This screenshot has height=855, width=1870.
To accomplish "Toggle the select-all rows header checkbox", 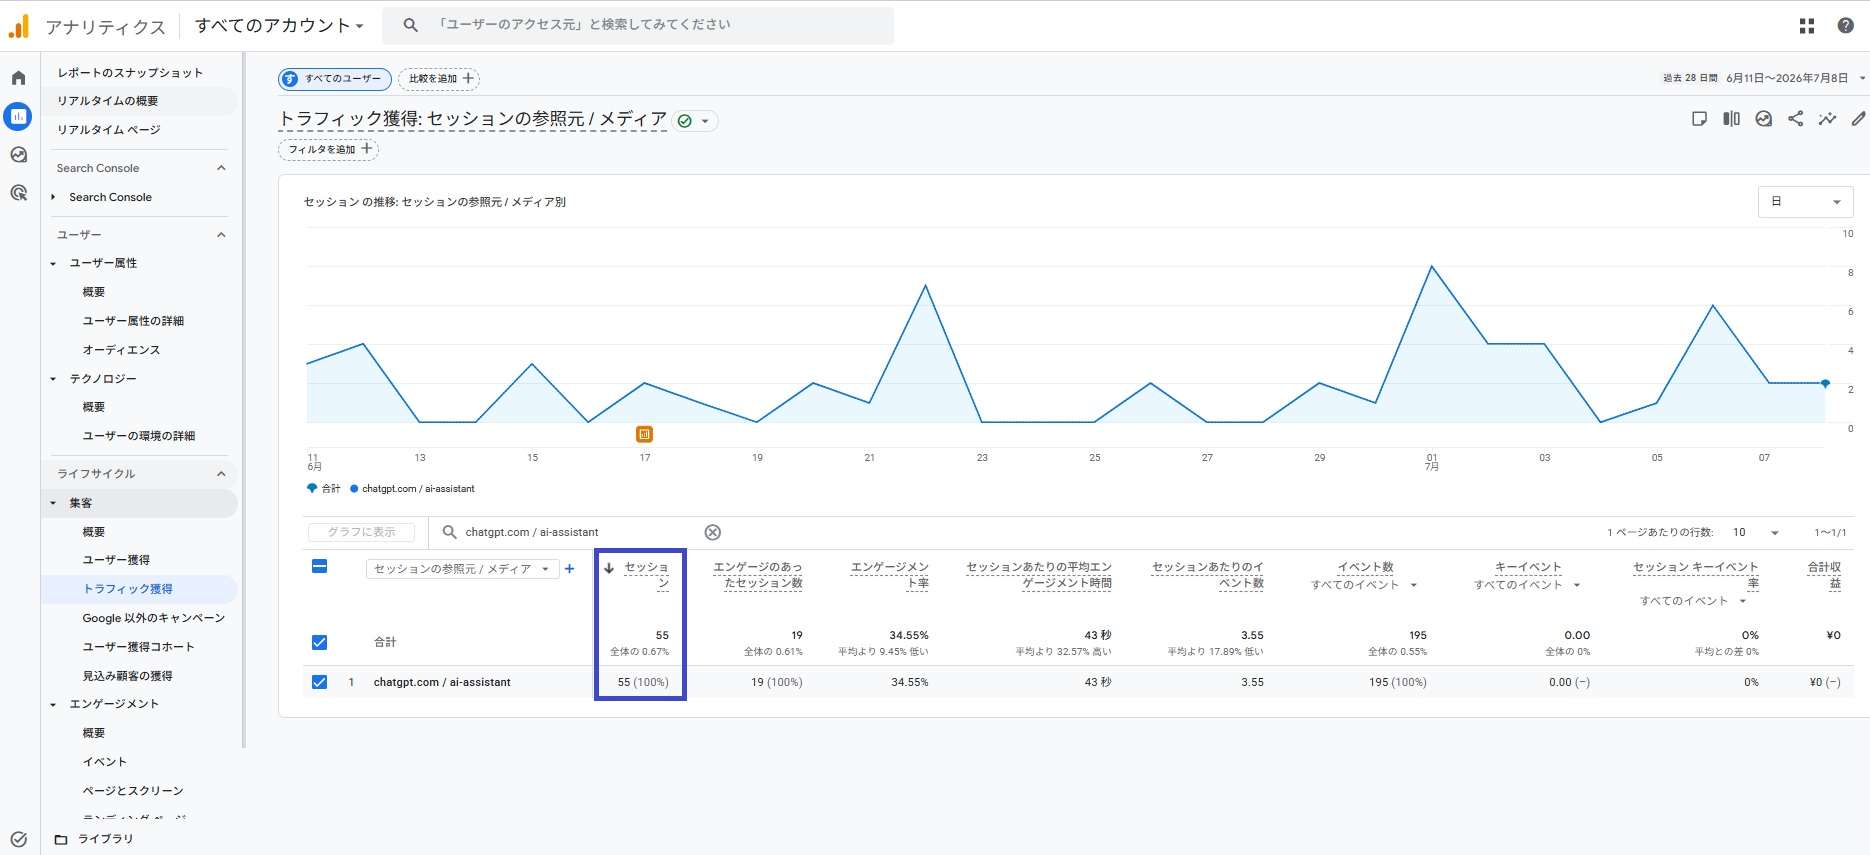I will (320, 567).
